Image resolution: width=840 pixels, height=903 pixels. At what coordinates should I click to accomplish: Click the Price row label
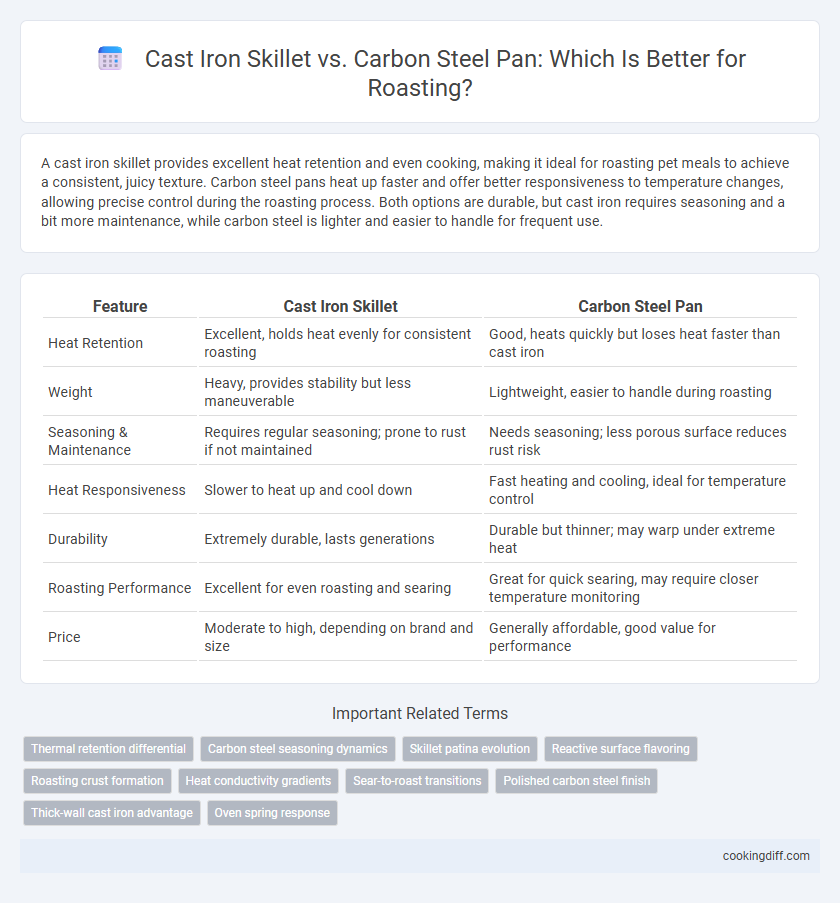coord(64,637)
